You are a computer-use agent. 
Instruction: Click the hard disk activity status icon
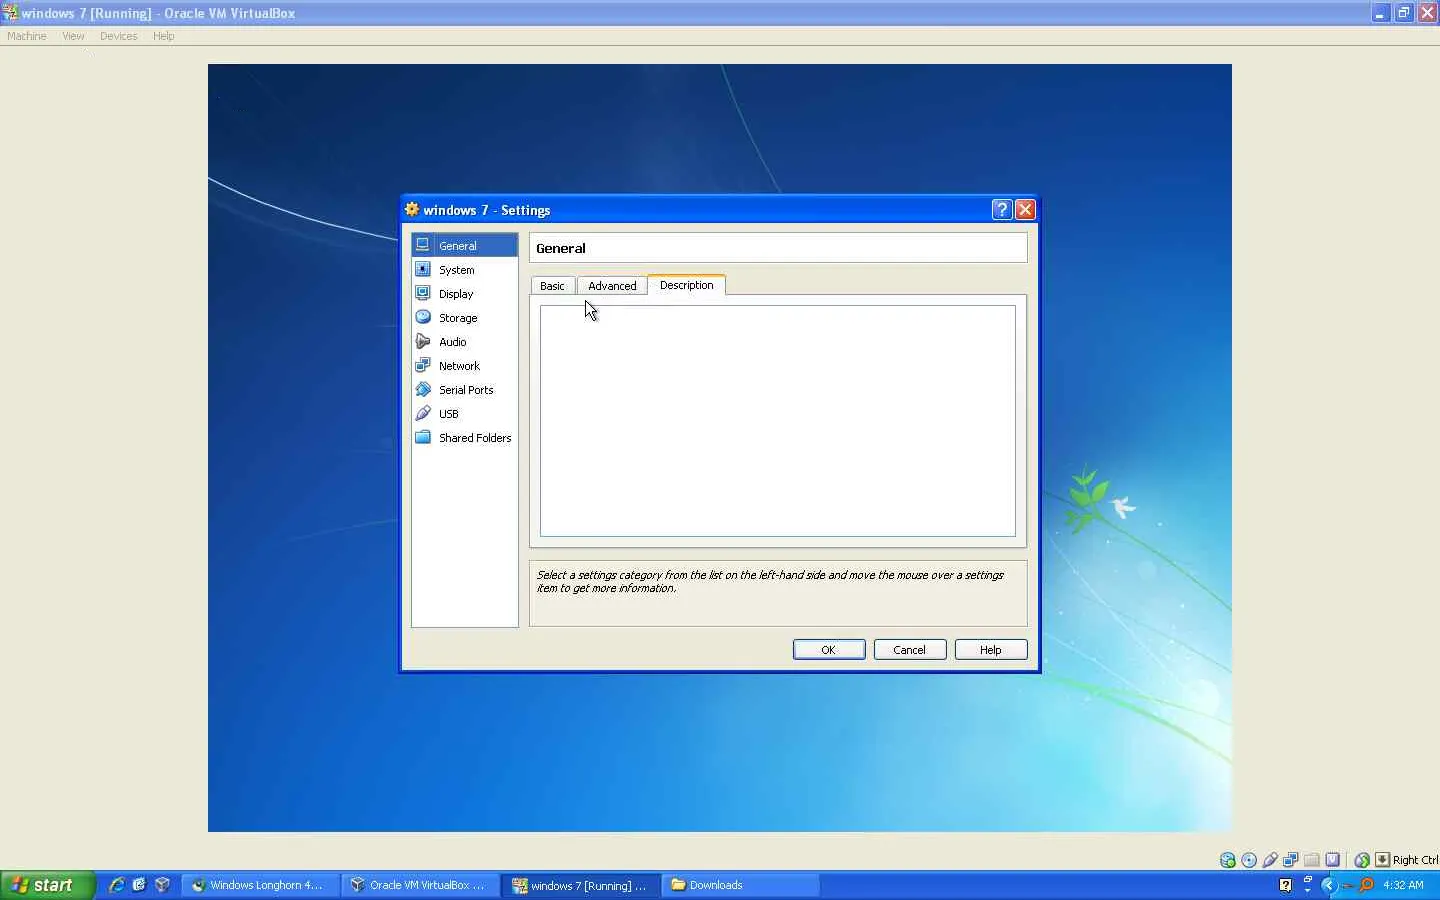[1228, 860]
